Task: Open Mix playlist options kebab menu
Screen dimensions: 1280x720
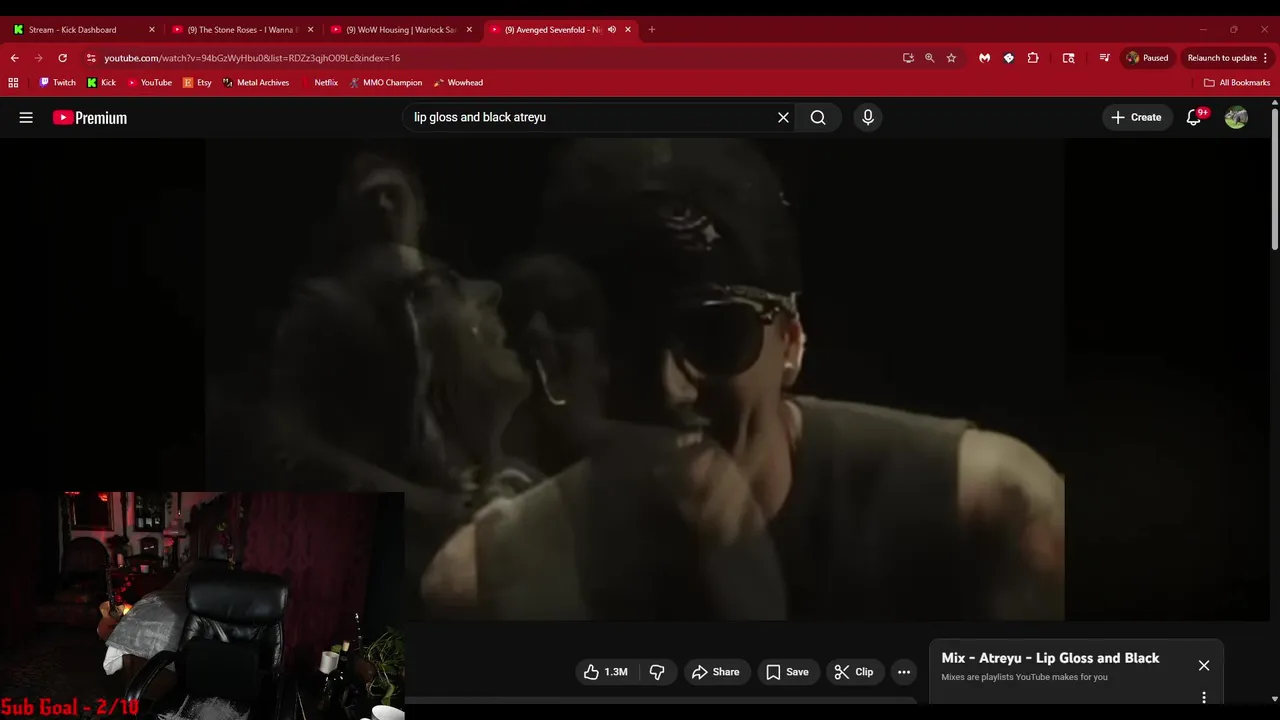Action: click(1204, 697)
